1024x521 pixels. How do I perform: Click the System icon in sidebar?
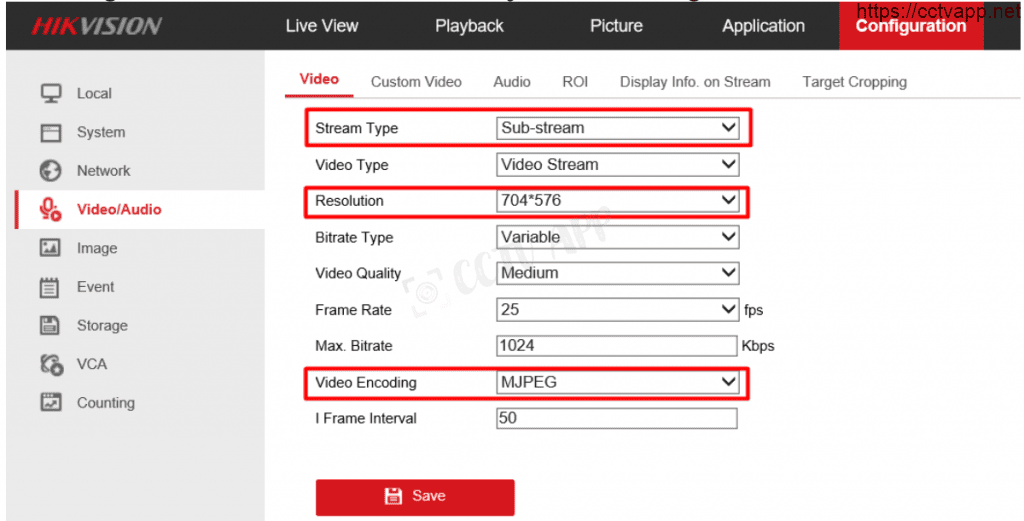[x=50, y=132]
